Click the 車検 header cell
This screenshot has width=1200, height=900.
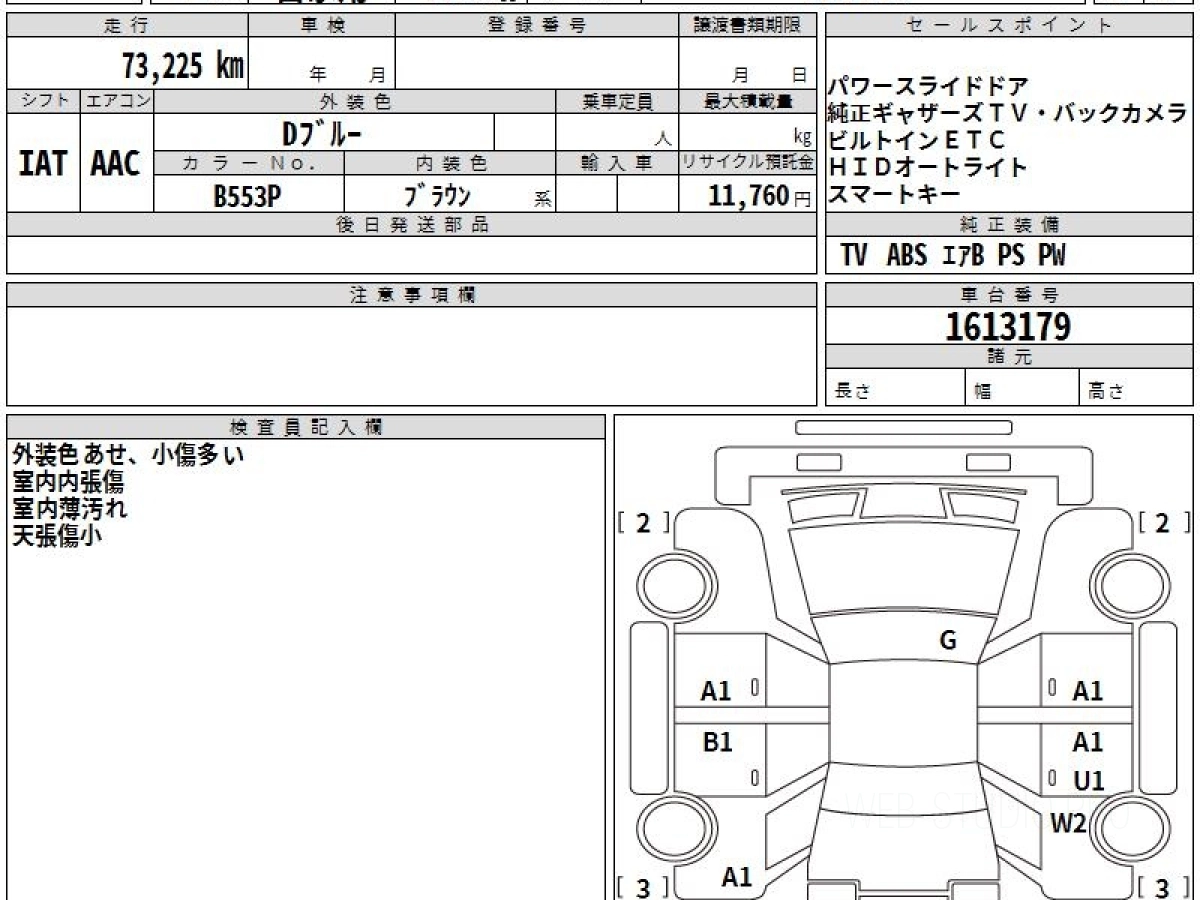[322, 26]
